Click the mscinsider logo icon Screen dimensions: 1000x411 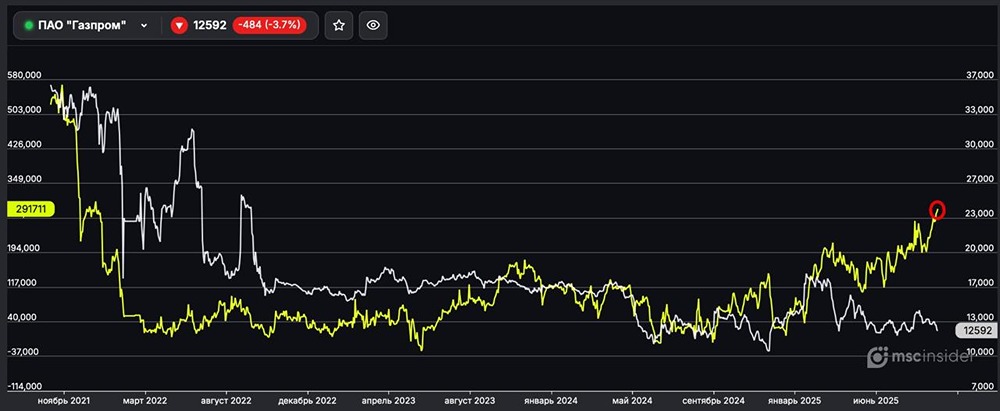click(876, 357)
